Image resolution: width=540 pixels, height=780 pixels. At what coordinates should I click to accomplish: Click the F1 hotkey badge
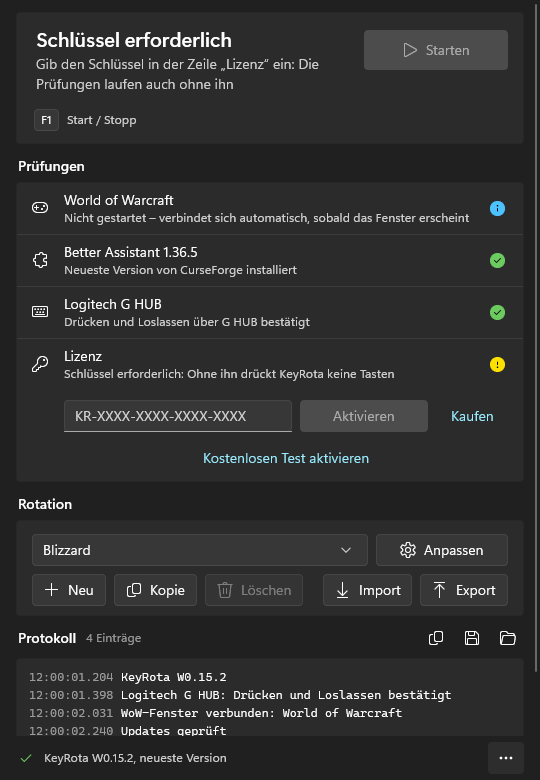coord(46,120)
